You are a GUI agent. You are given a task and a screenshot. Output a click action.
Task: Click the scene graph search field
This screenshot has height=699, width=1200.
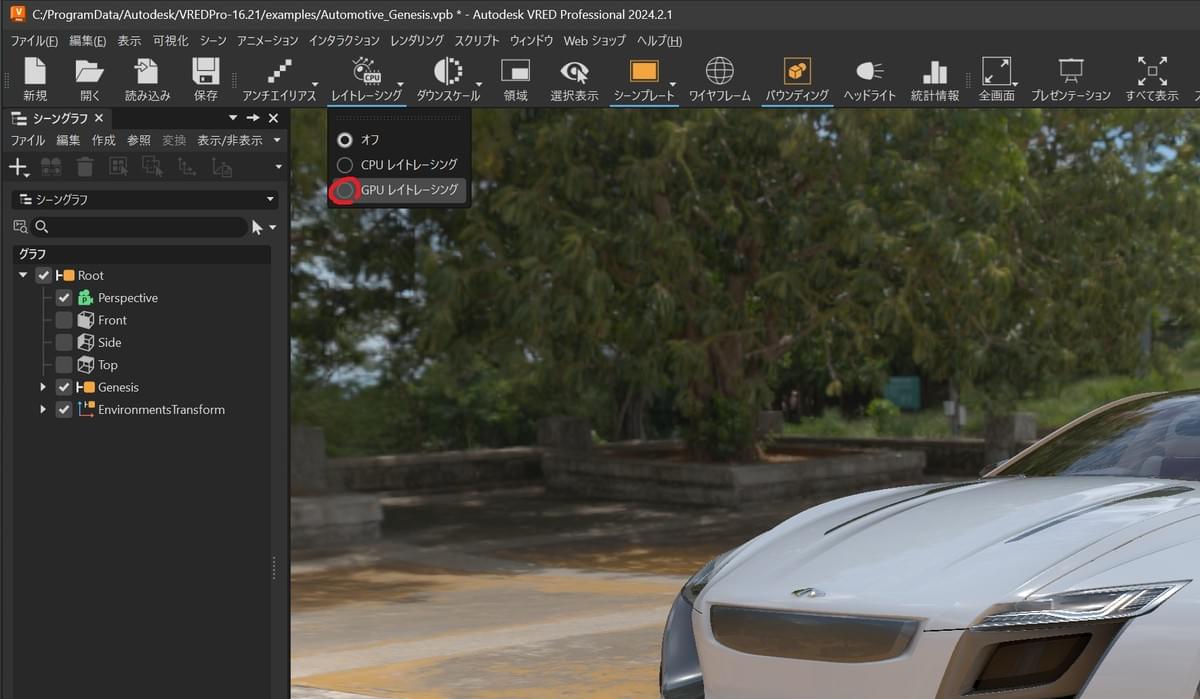click(145, 228)
